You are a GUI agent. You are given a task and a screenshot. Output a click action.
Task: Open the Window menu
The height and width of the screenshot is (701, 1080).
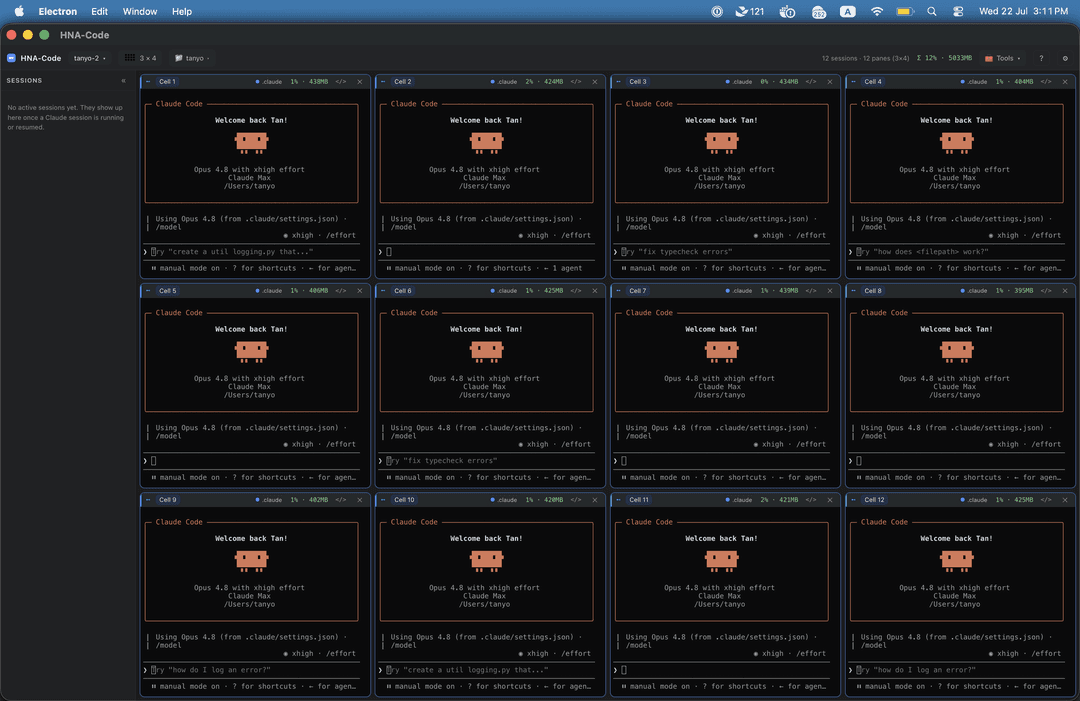[x=140, y=12]
